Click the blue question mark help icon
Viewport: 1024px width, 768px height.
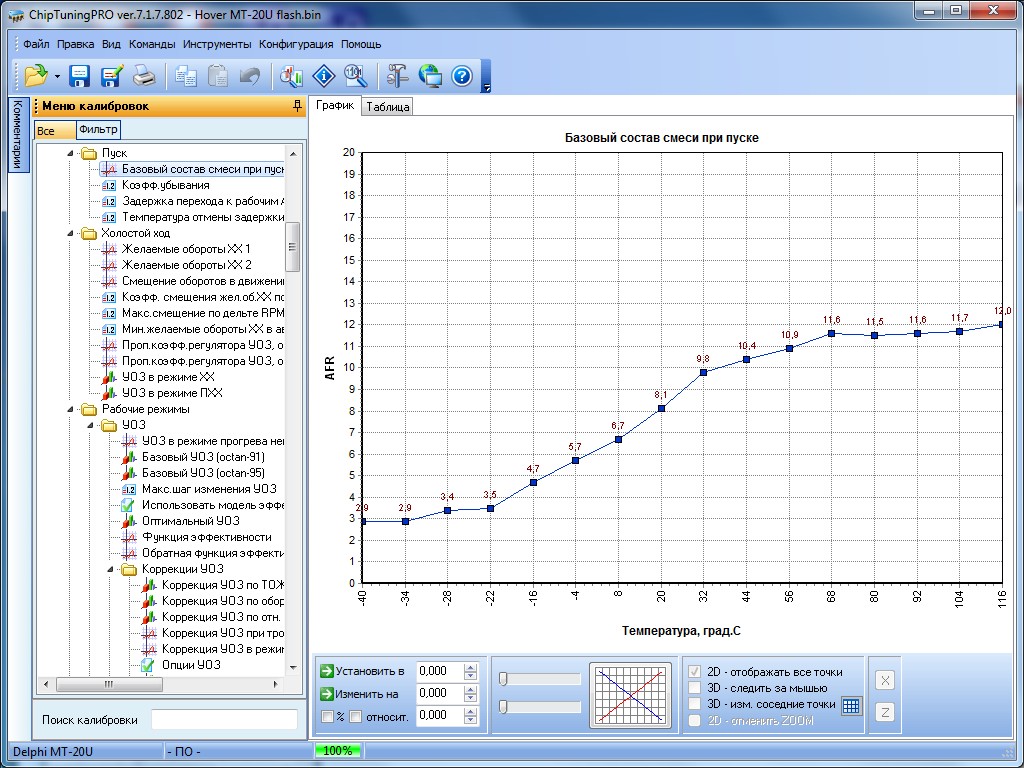tap(461, 76)
